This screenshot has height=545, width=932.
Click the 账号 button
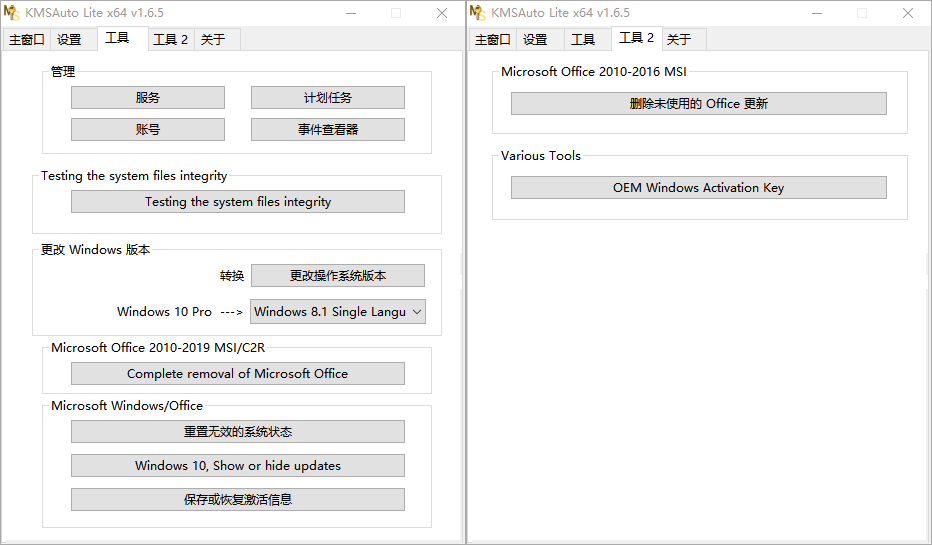[148, 130]
